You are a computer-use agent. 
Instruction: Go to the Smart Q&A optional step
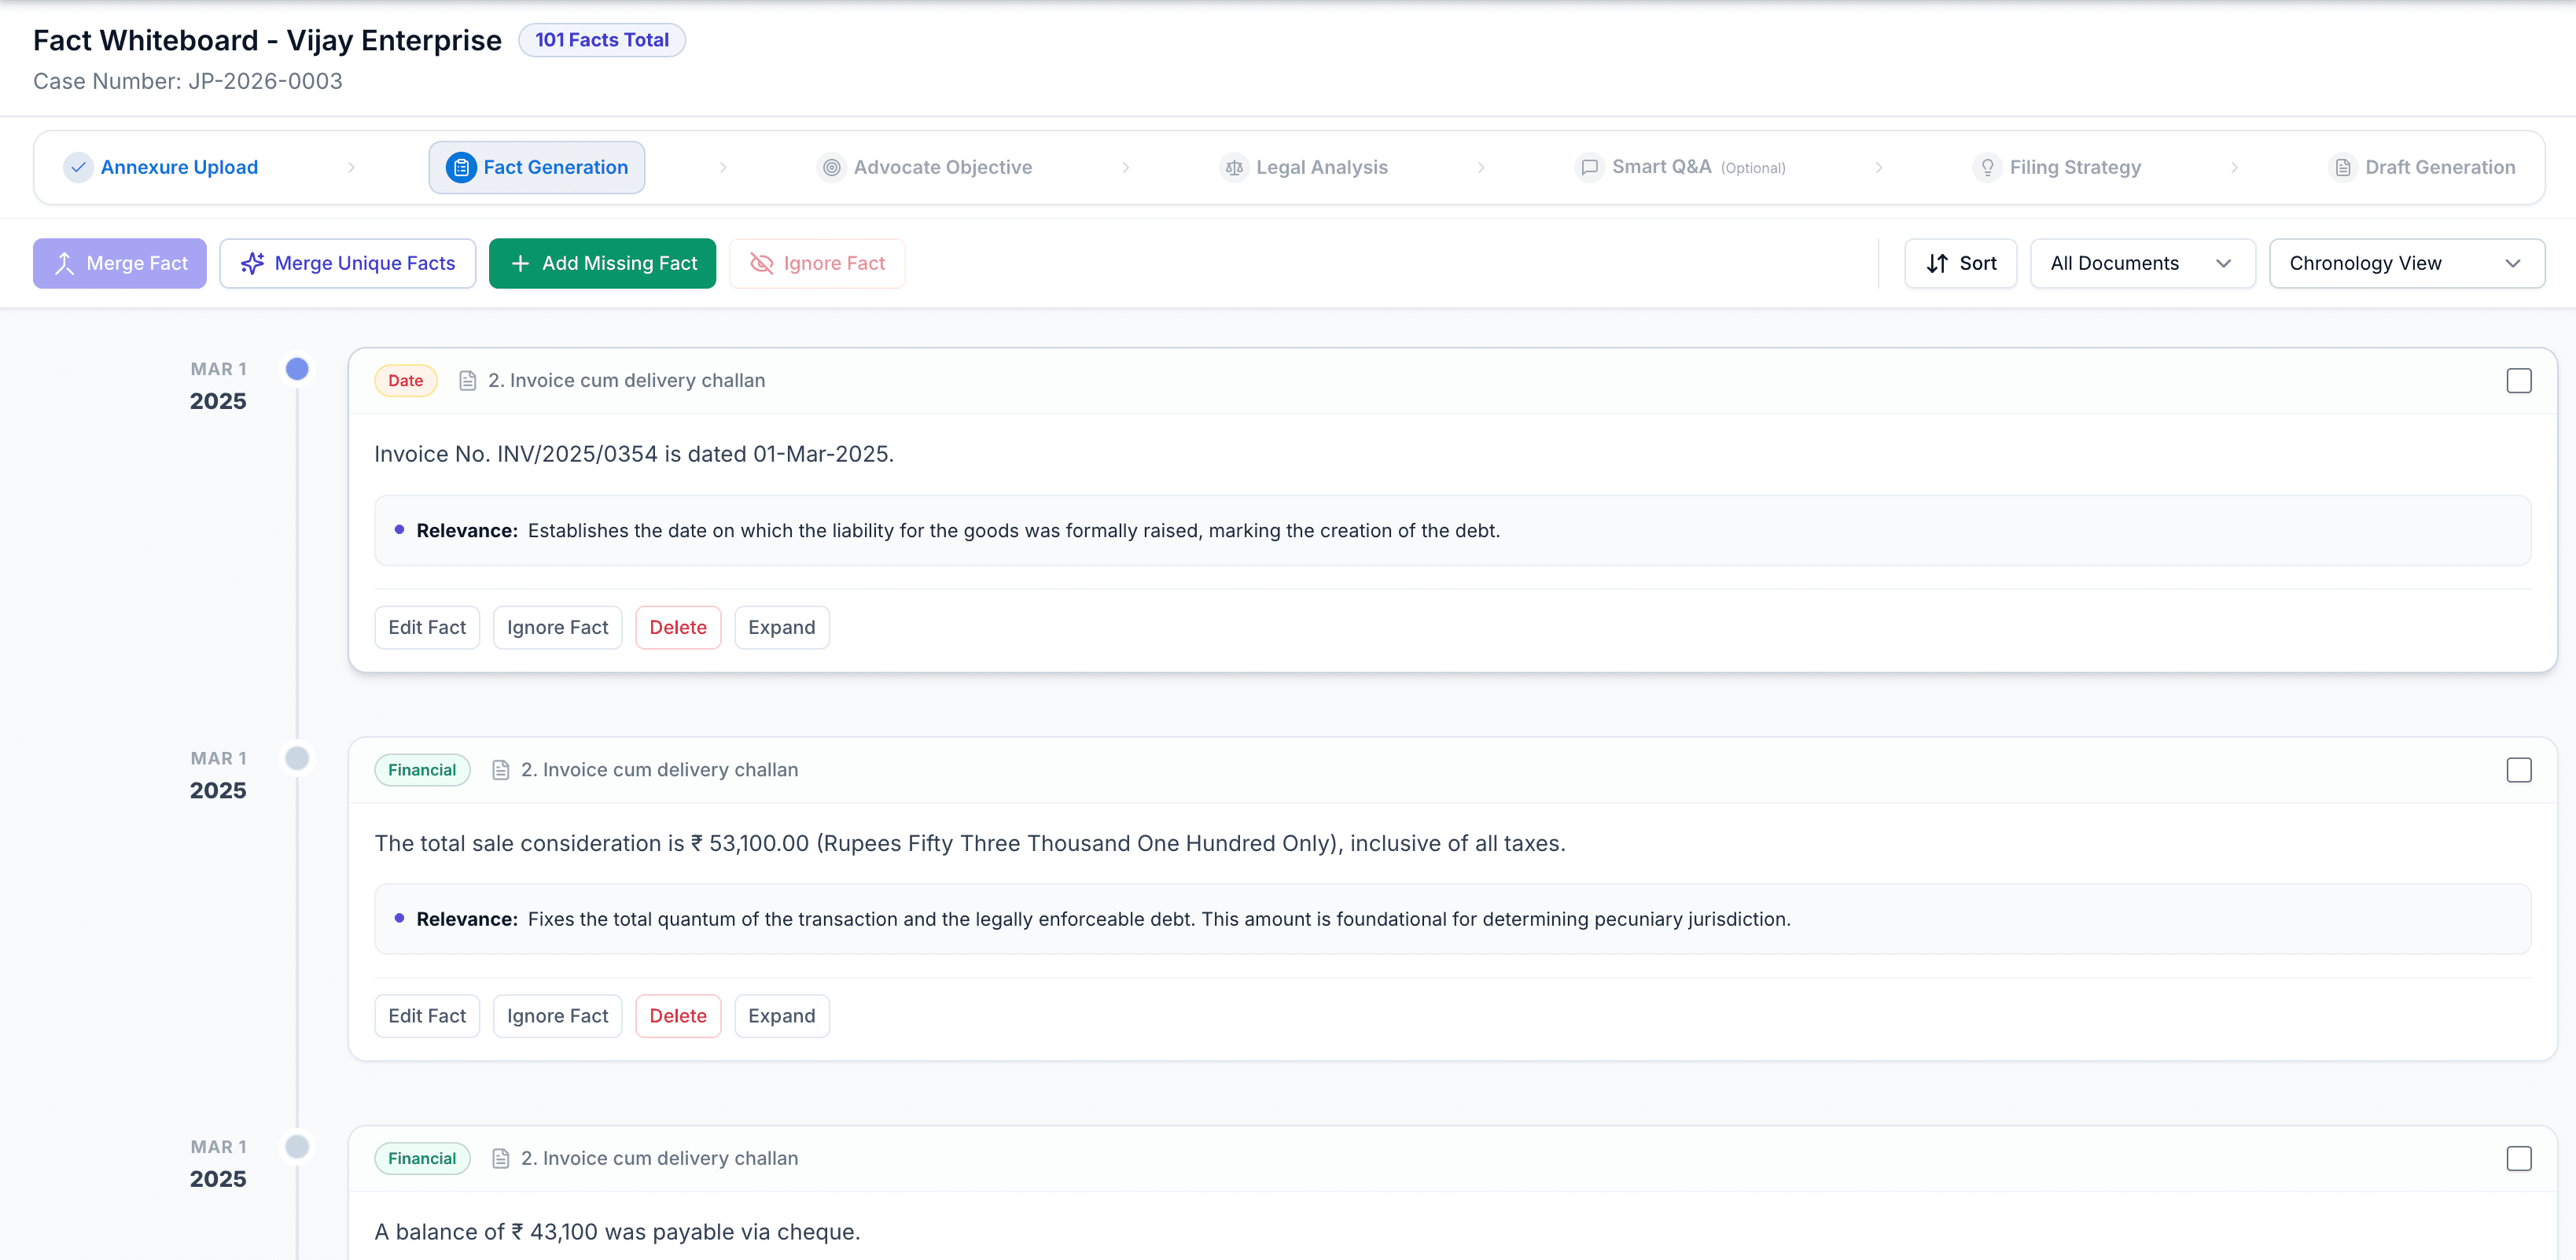1681,167
